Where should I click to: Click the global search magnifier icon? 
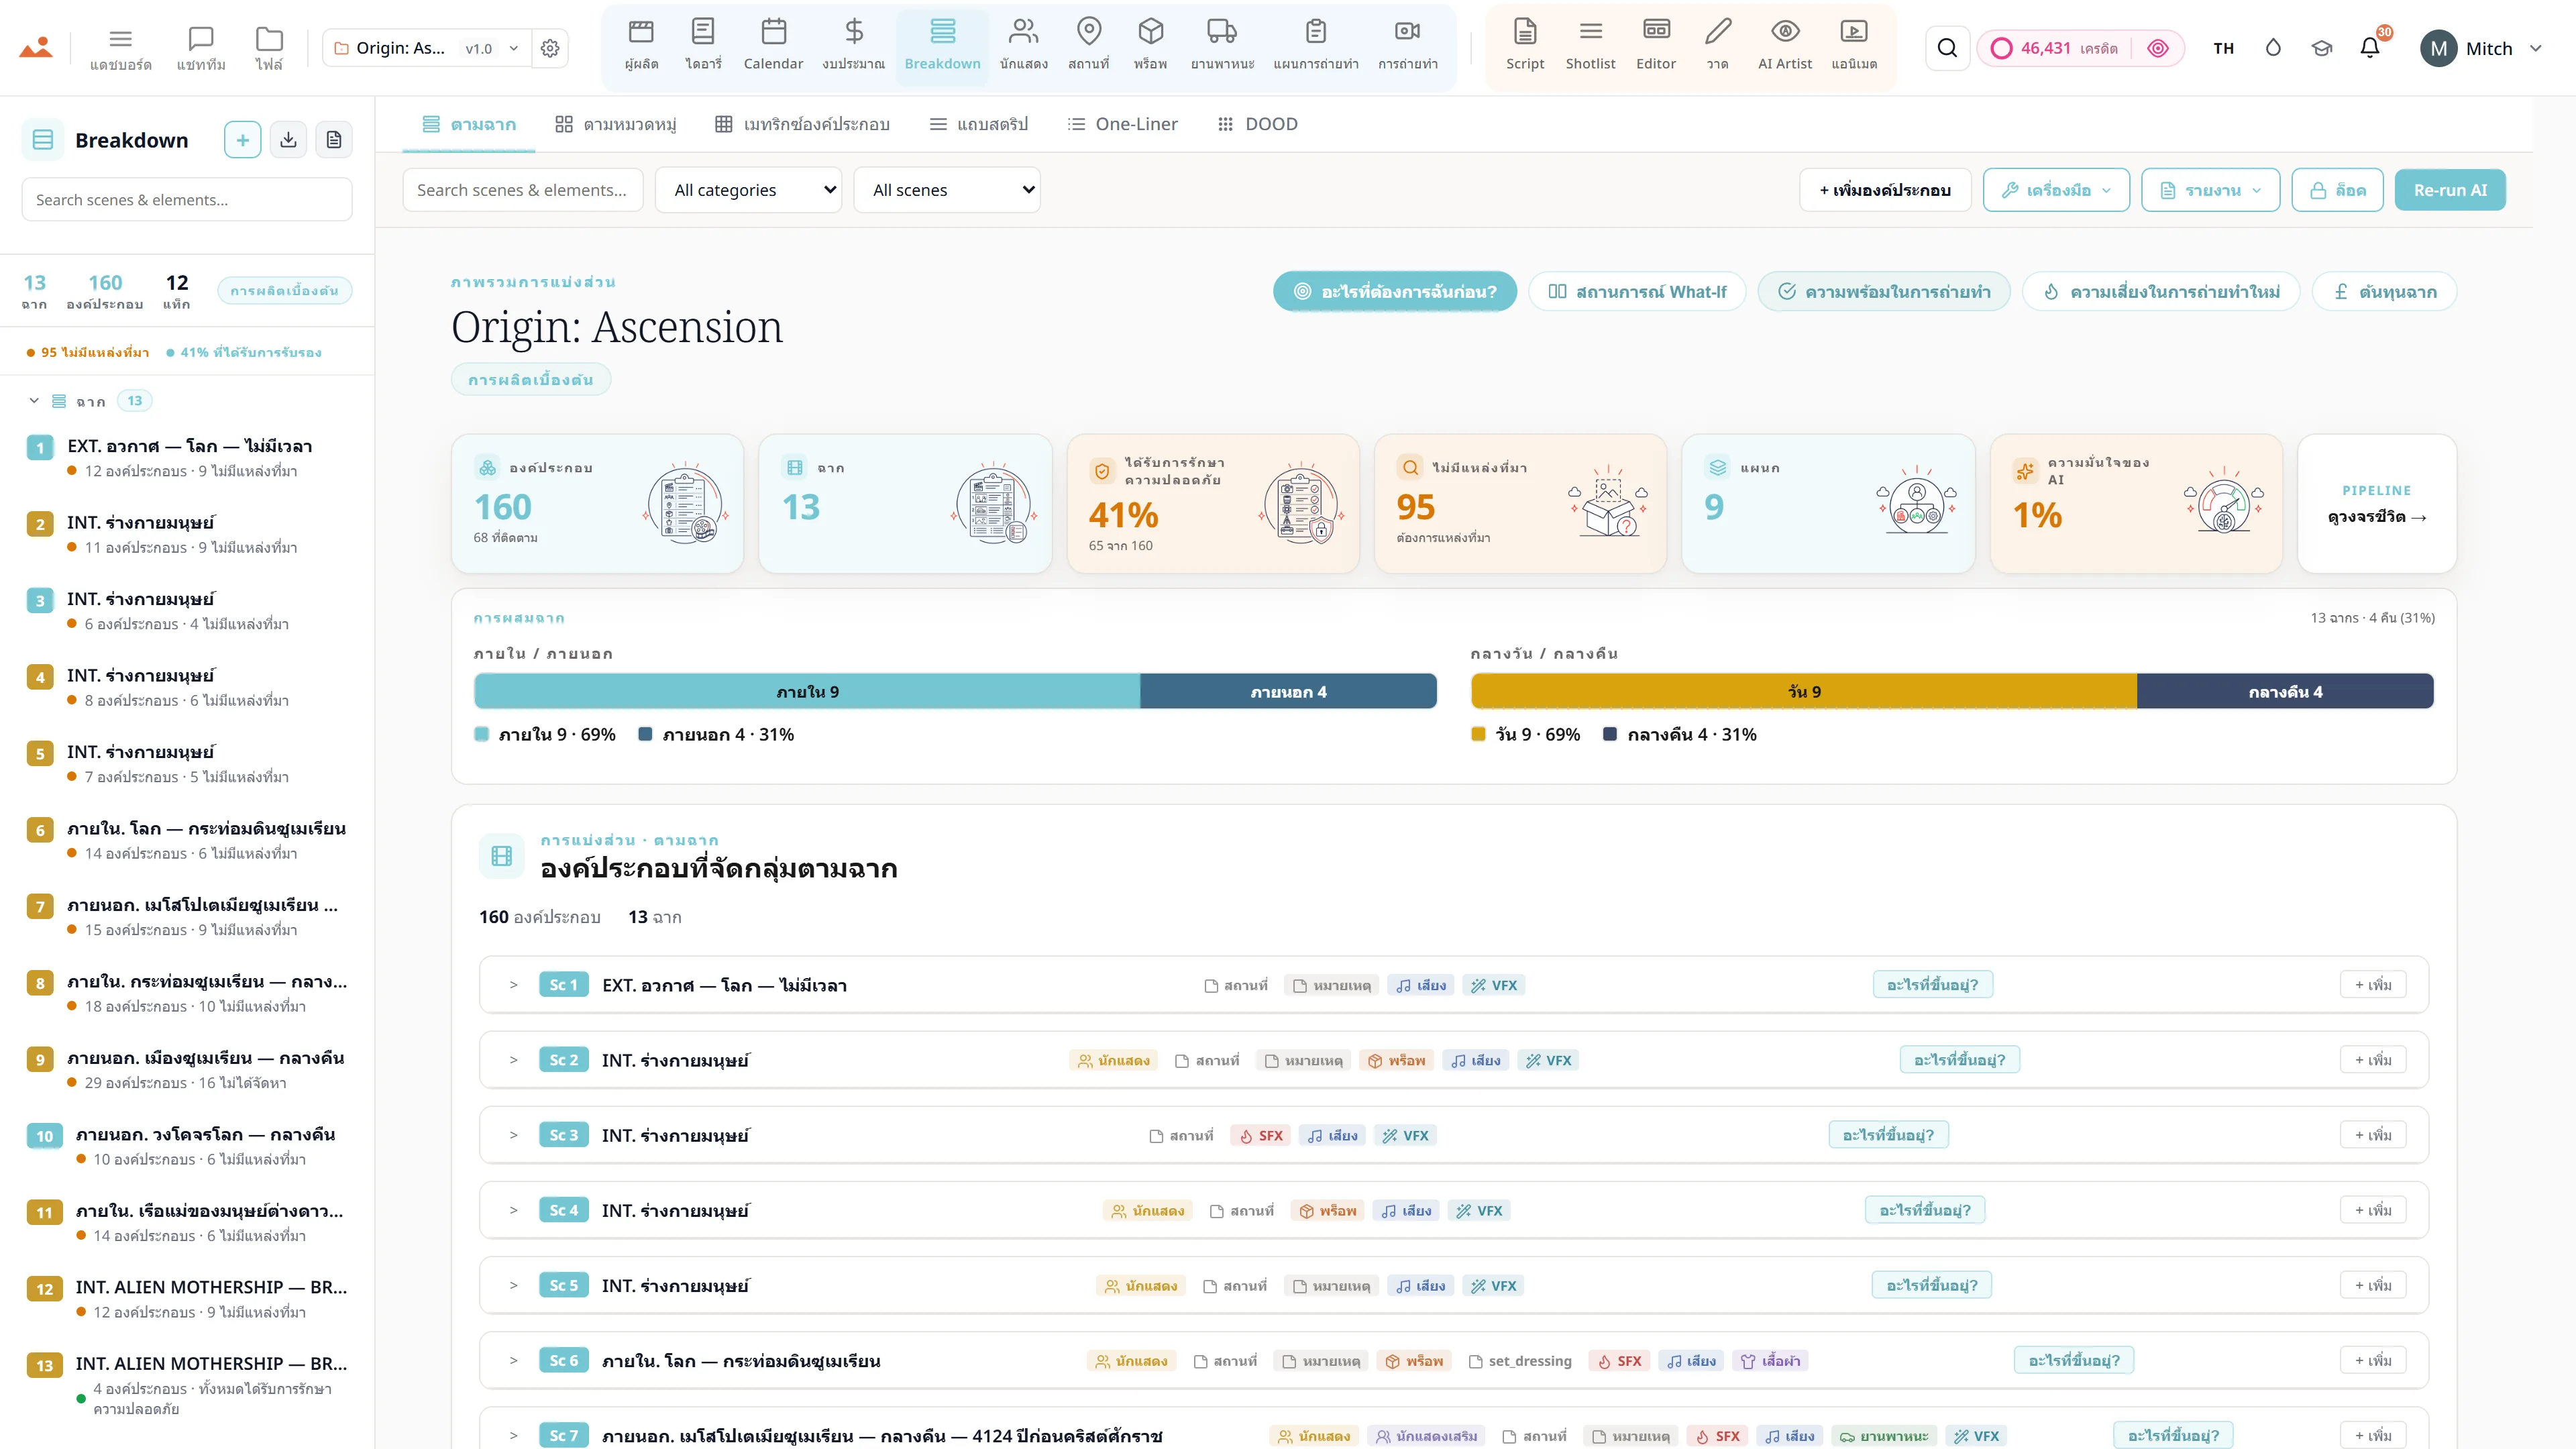[x=1947, y=48]
